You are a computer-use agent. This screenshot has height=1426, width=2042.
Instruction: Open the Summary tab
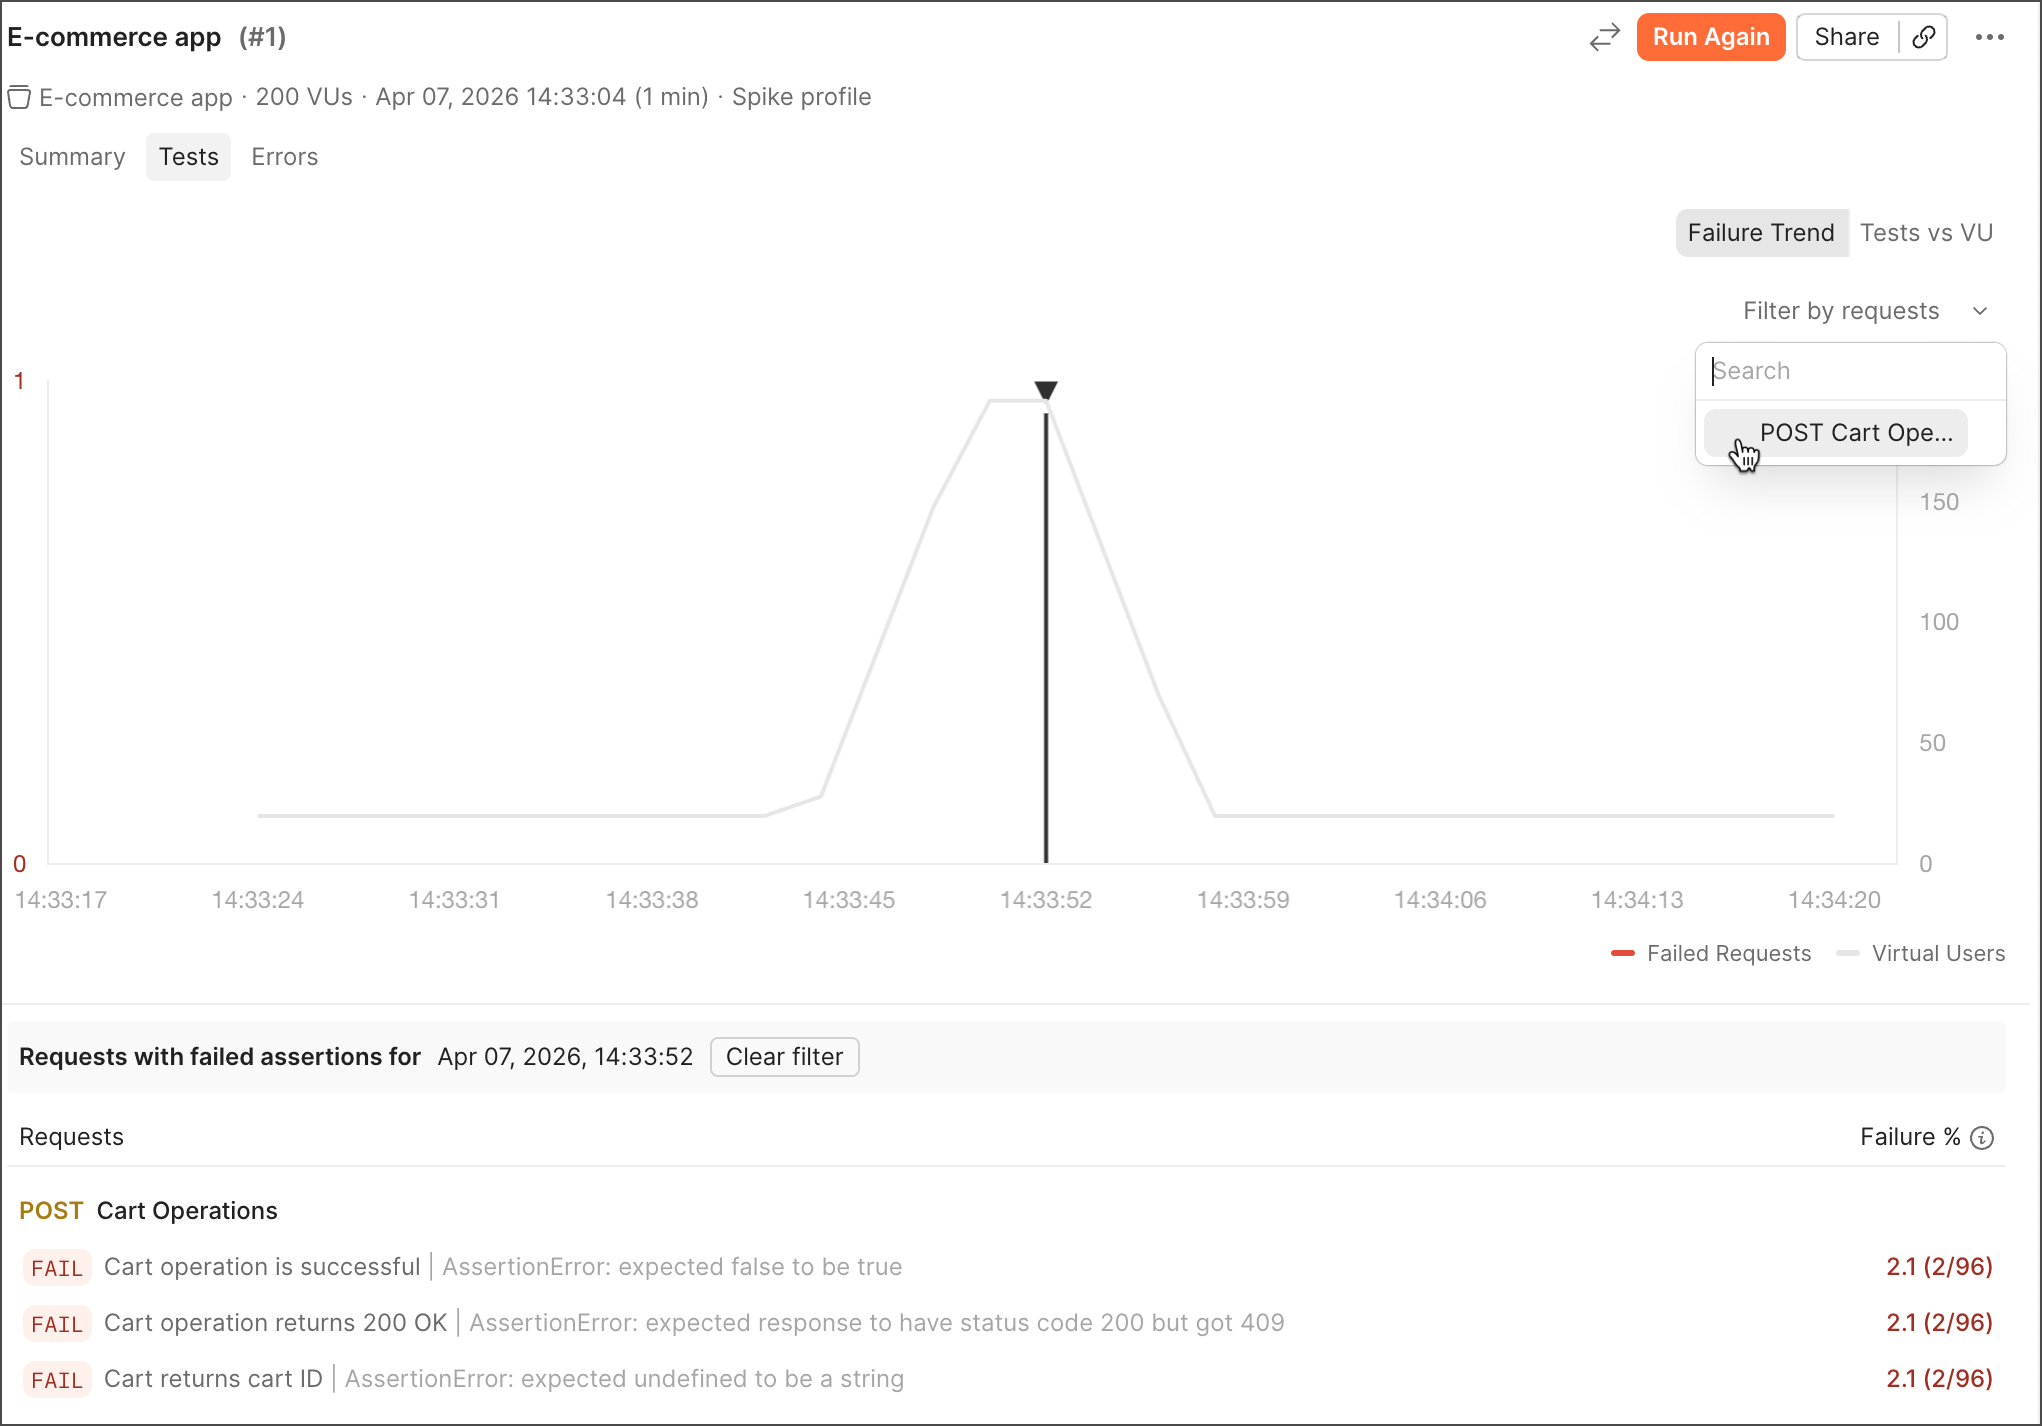(x=71, y=156)
